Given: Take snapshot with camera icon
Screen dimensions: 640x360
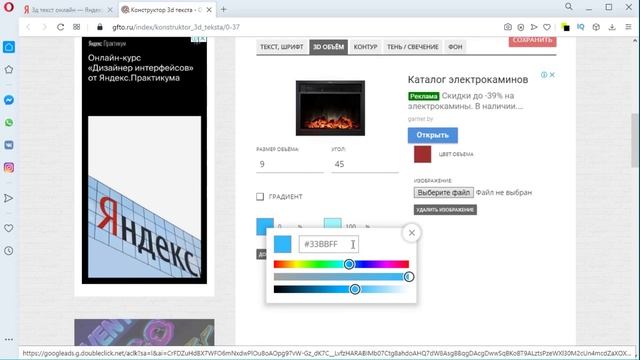Looking at the screenshot, I should click(x=507, y=27).
